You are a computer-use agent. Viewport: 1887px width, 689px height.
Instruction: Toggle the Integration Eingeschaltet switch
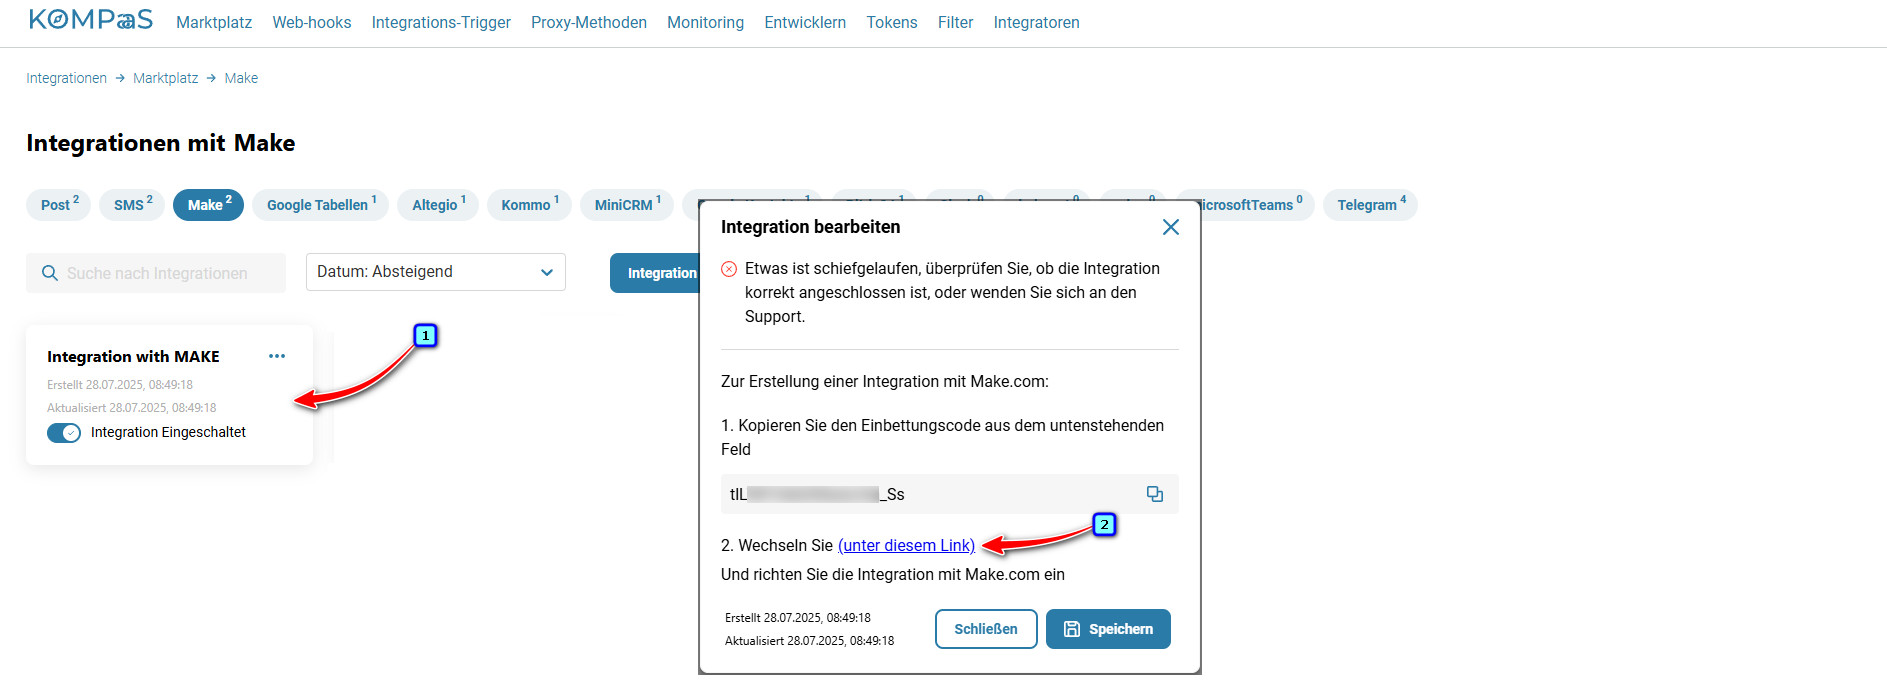pyautogui.click(x=64, y=433)
